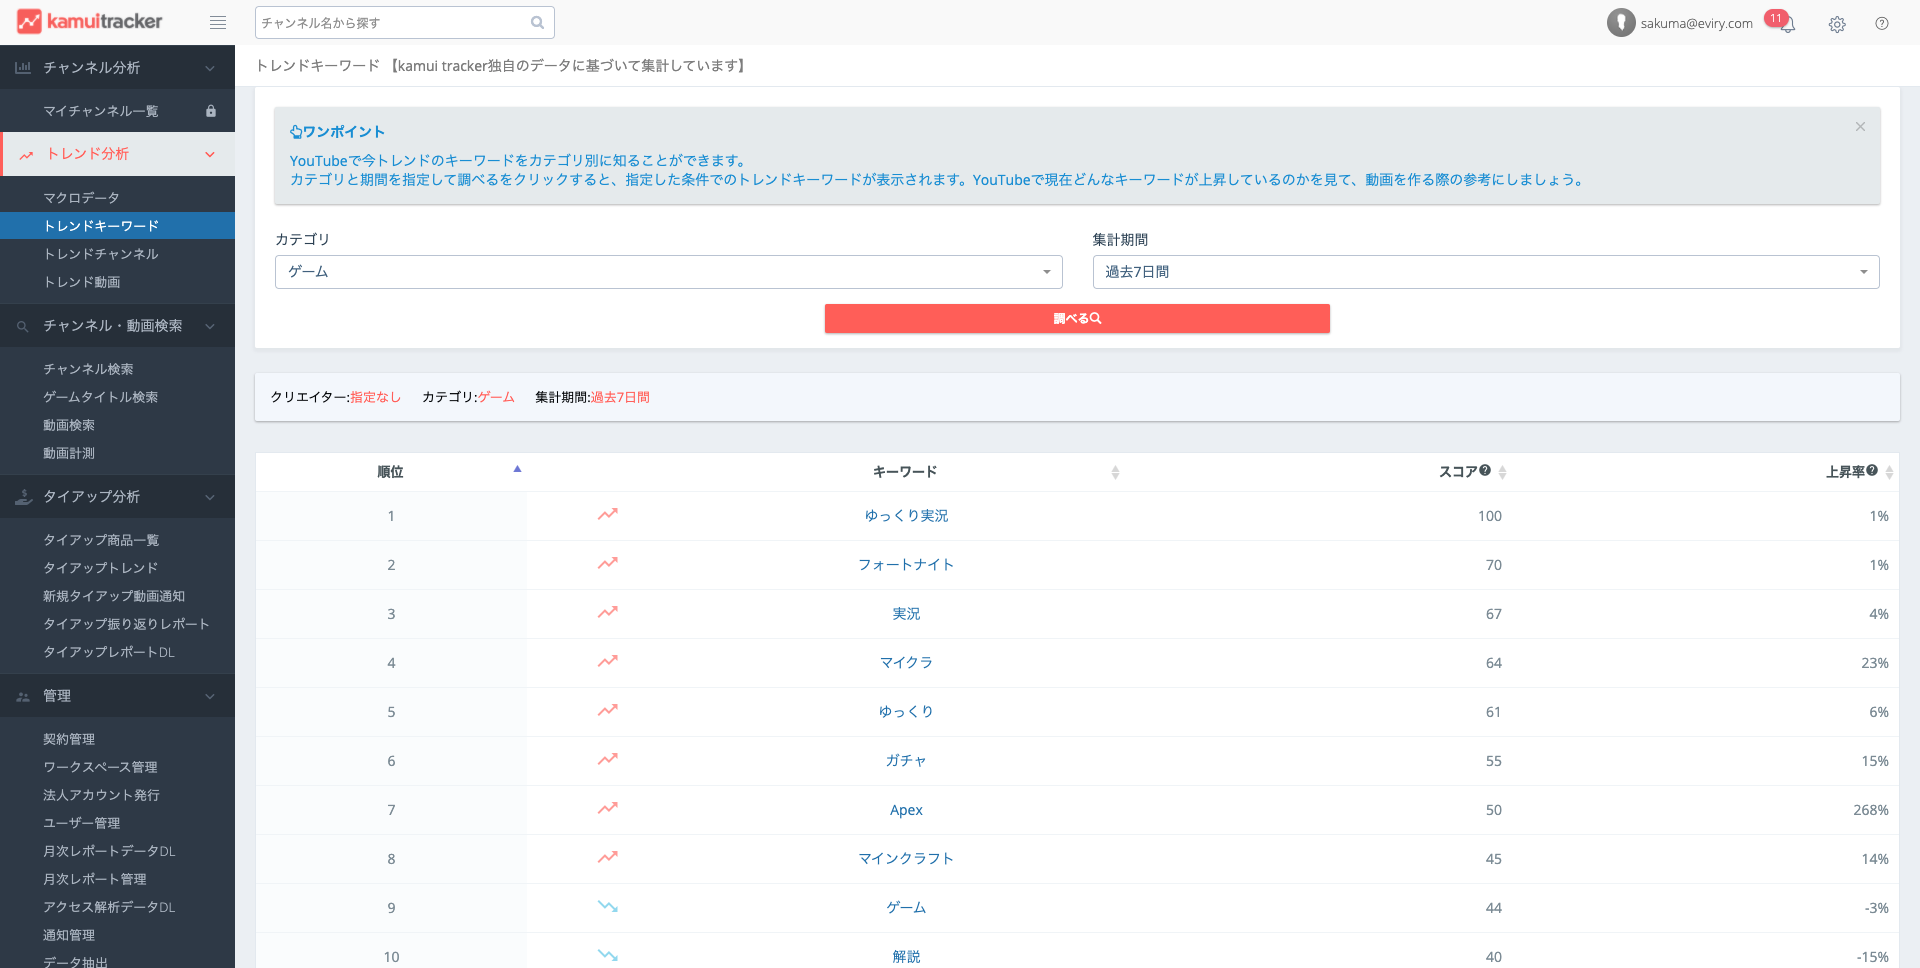This screenshot has width=1920, height=968.
Task: Click the score help tooltip icon
Action: point(1485,471)
